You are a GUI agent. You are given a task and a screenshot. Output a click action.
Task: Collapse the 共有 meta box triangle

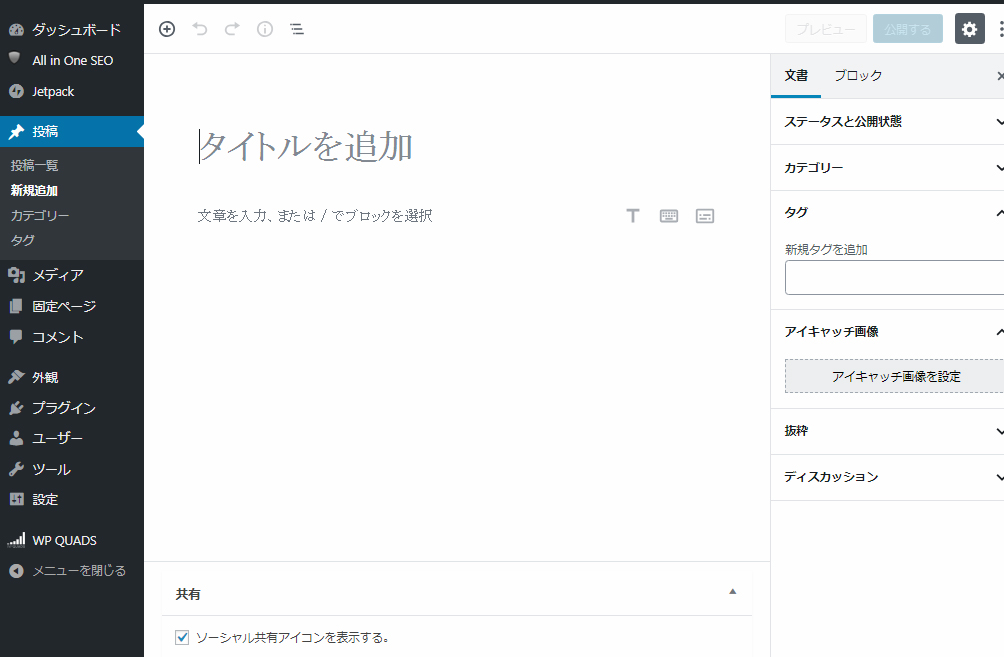(x=732, y=592)
